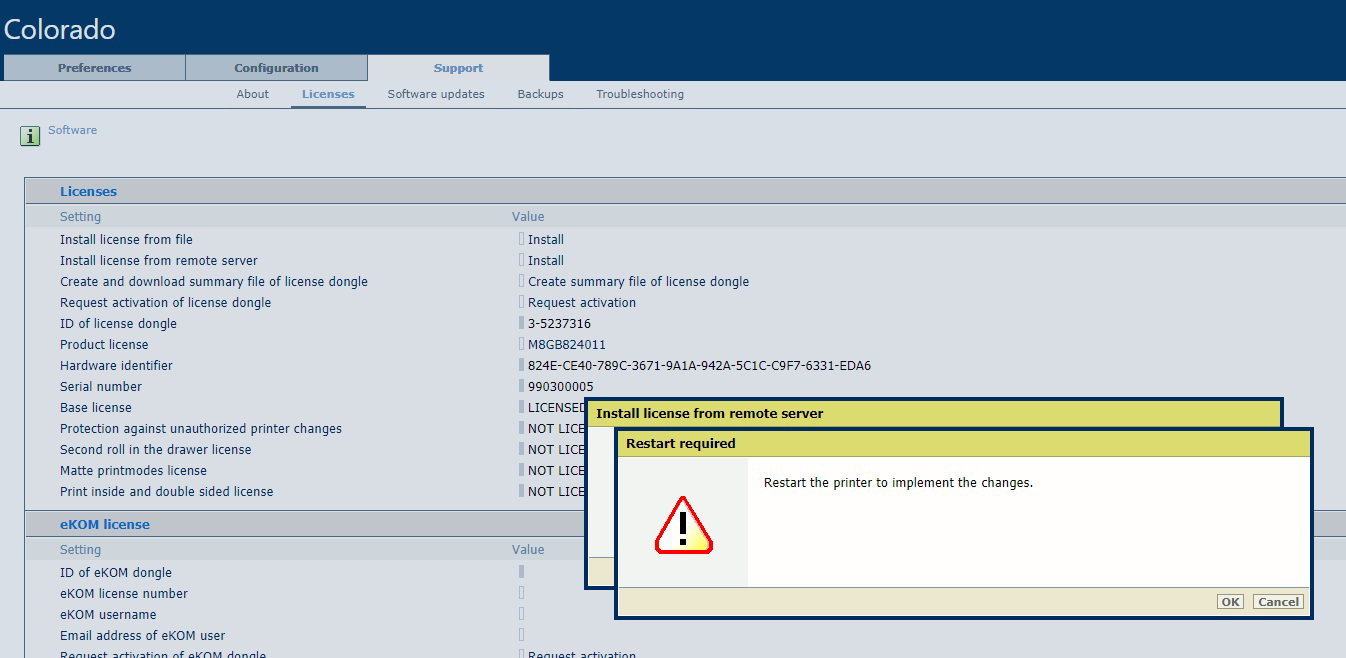Collapse the eKOM license section header

(x=104, y=524)
